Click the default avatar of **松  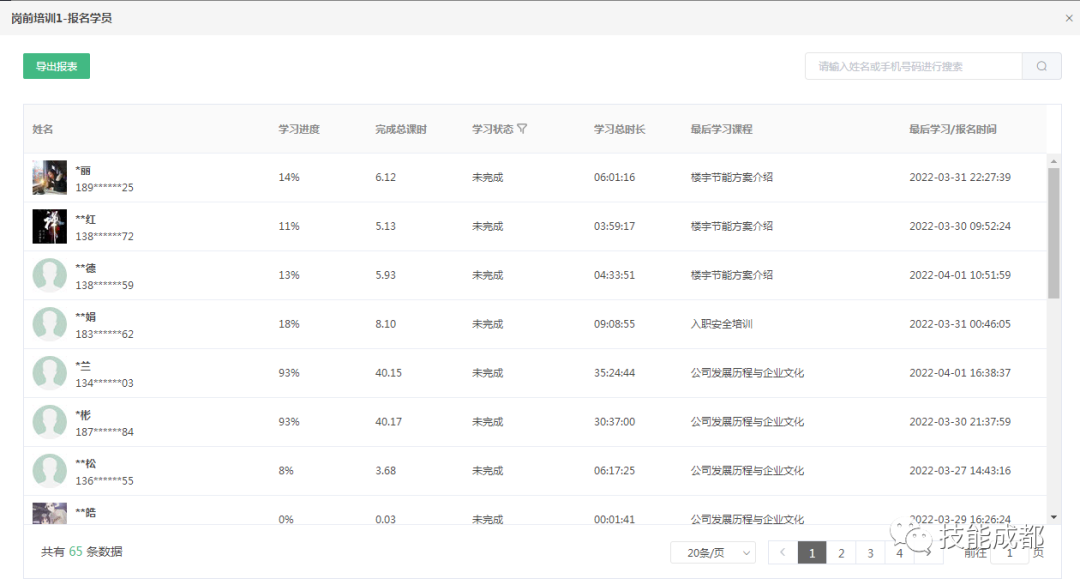pyautogui.click(x=49, y=471)
